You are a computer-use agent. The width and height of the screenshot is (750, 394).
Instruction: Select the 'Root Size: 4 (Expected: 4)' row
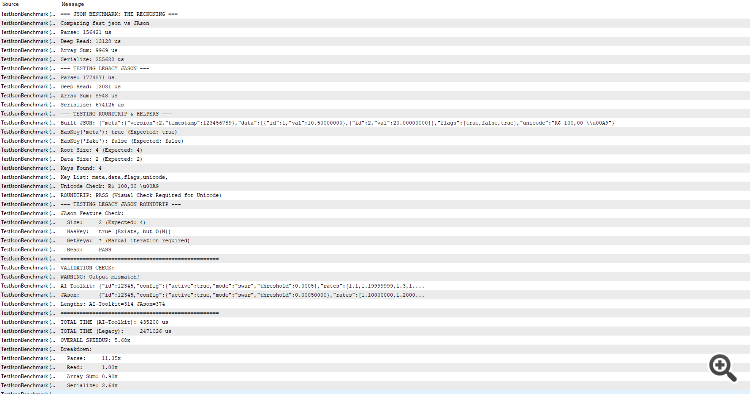(x=375, y=150)
